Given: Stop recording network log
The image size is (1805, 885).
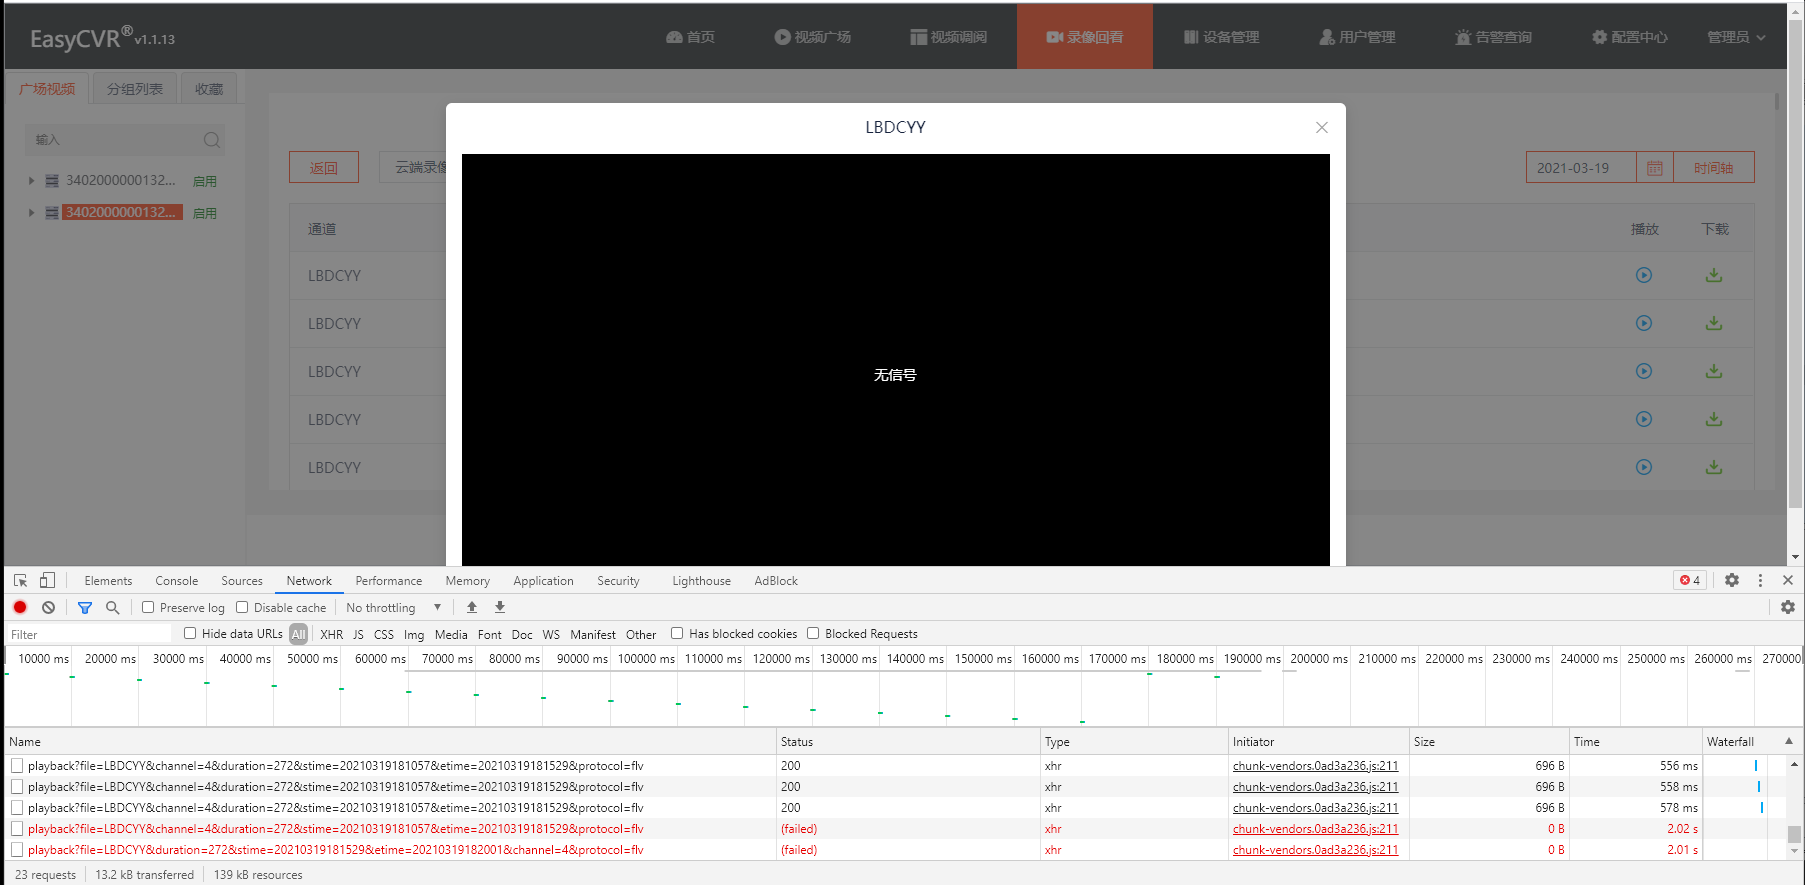Looking at the screenshot, I should click(x=20, y=607).
